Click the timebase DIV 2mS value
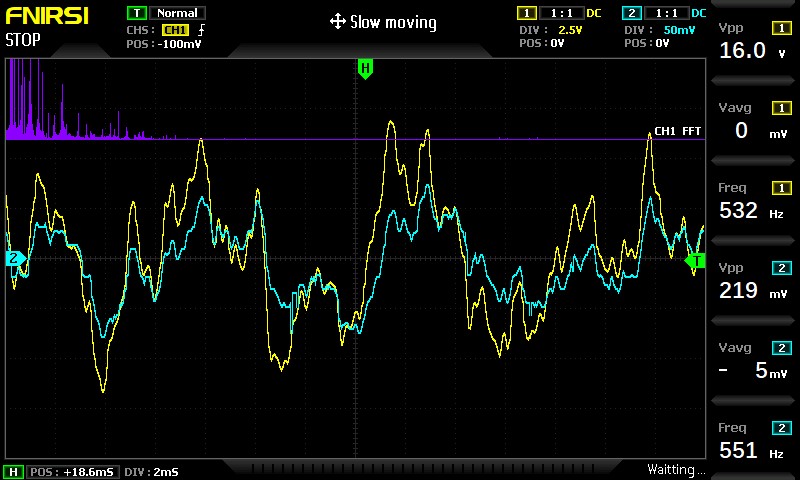Viewport: 800px width, 480px height. pyautogui.click(x=150, y=471)
